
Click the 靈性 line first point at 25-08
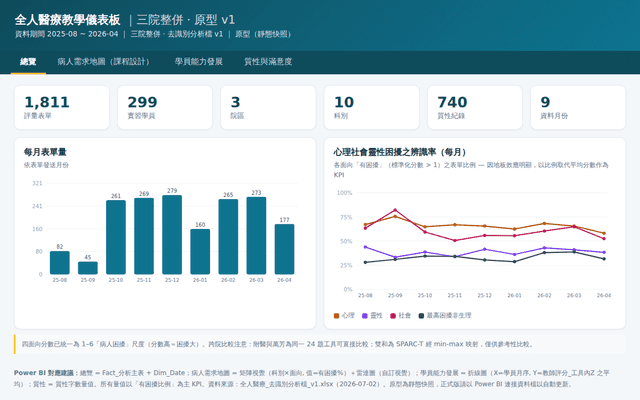click(365, 247)
